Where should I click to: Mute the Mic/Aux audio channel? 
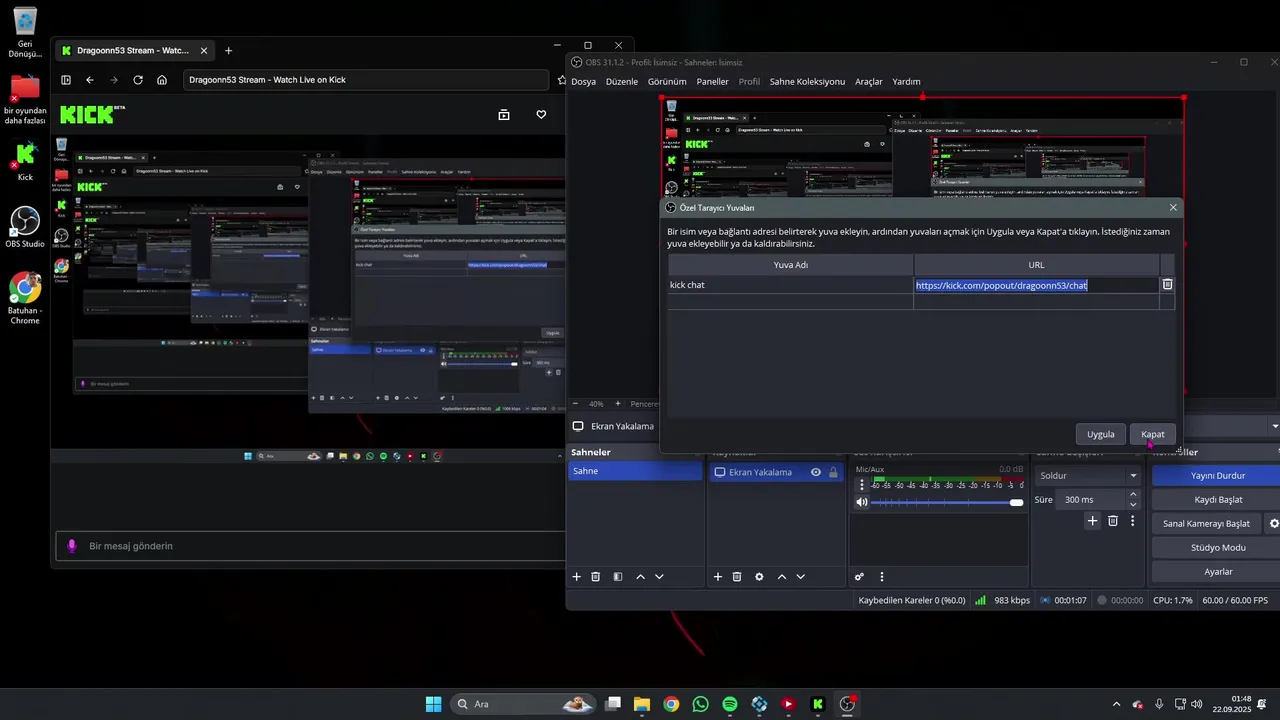tap(862, 502)
